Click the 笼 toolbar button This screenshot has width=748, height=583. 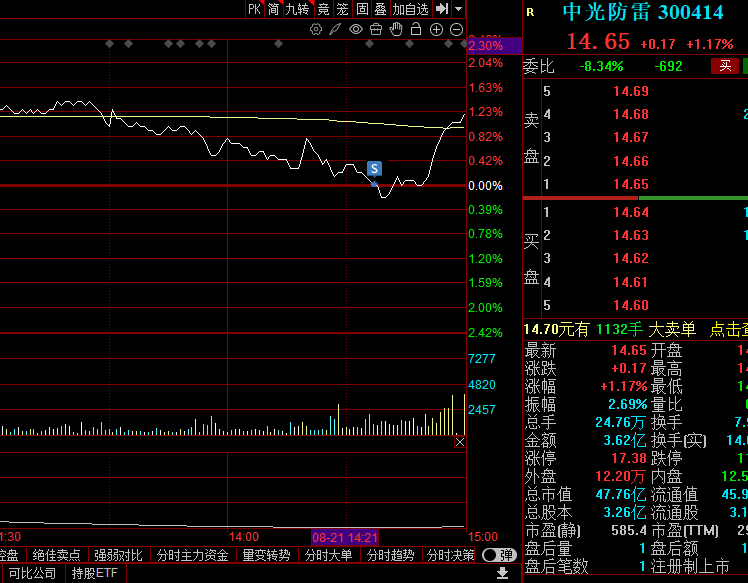click(x=343, y=9)
